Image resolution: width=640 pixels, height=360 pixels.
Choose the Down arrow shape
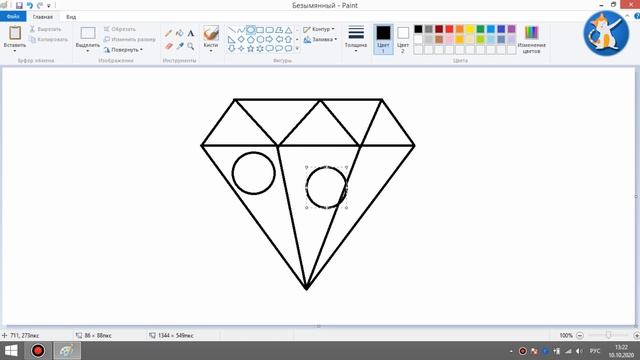coord(231,49)
